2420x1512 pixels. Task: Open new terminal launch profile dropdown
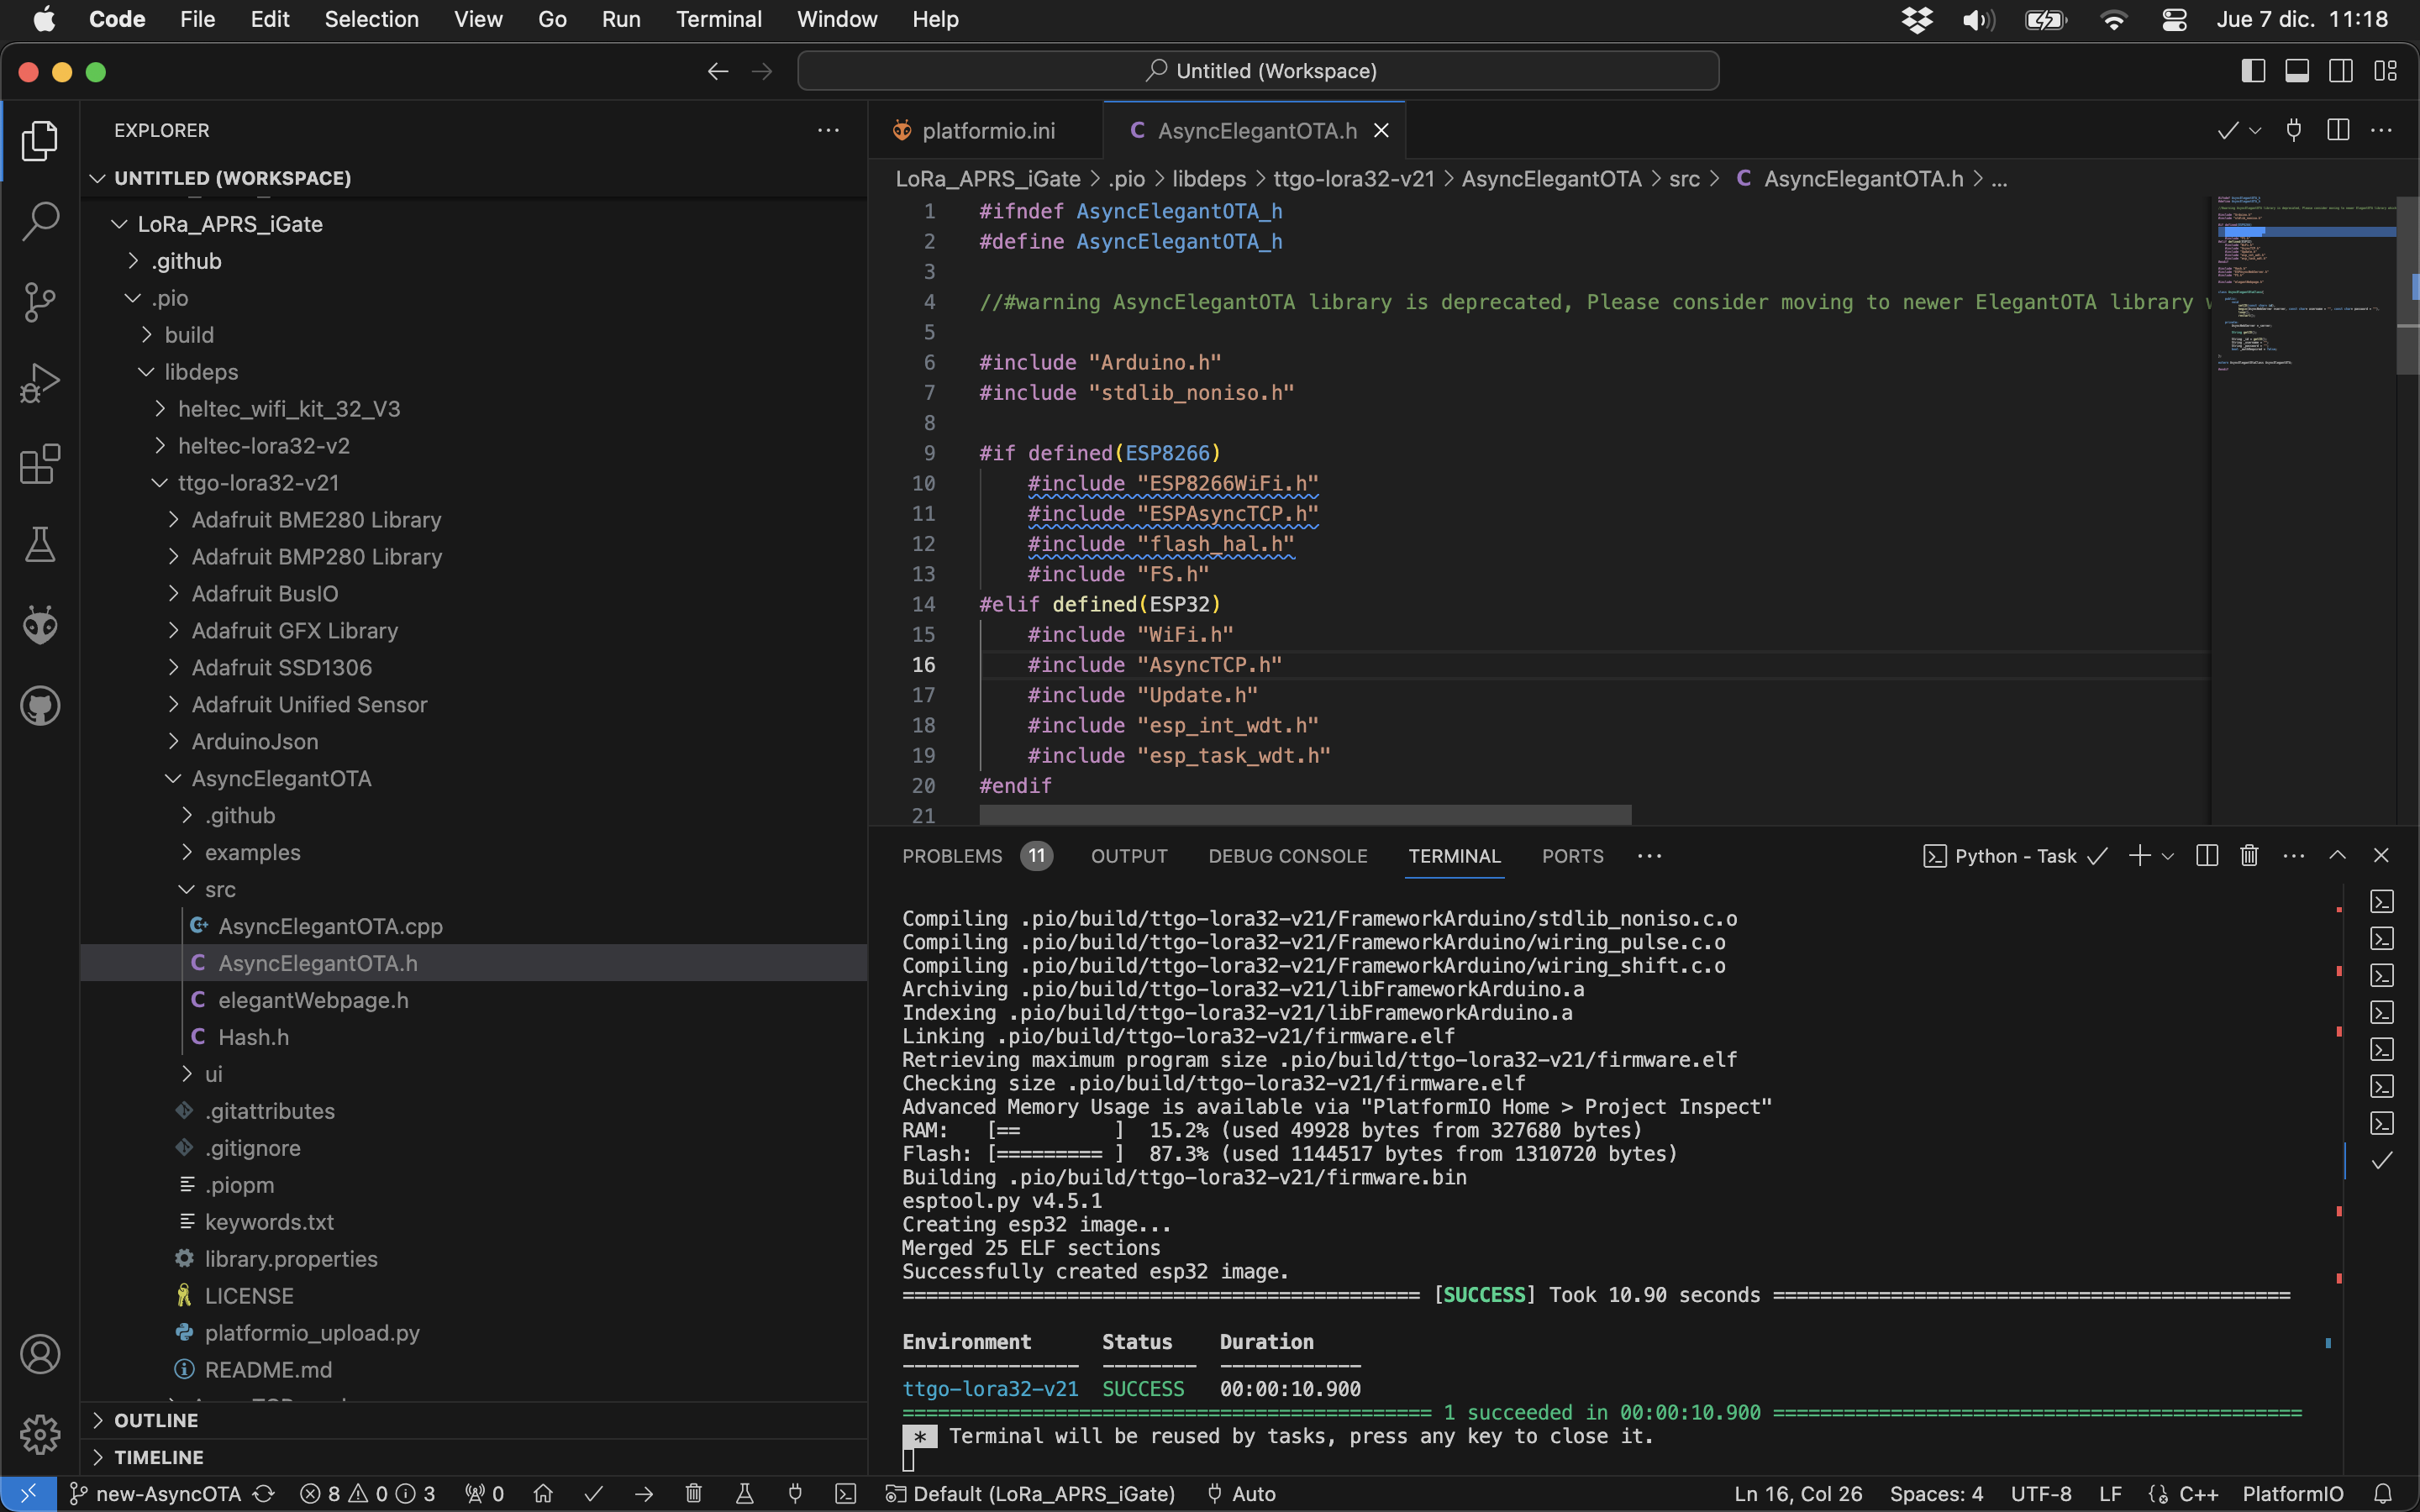coord(2168,856)
